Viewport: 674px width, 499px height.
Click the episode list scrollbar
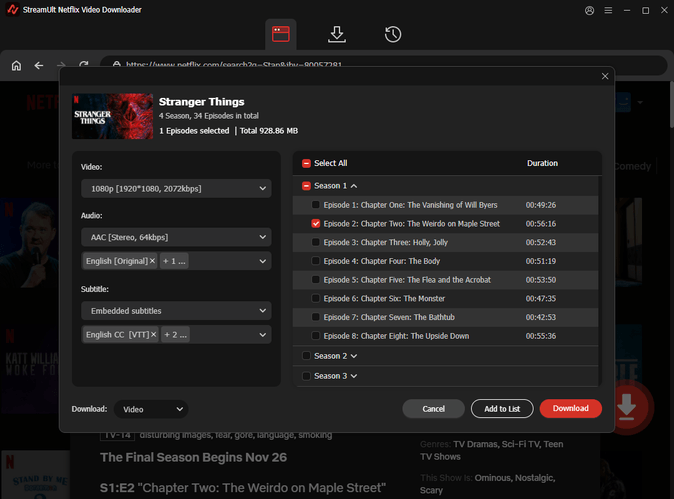coord(600,279)
